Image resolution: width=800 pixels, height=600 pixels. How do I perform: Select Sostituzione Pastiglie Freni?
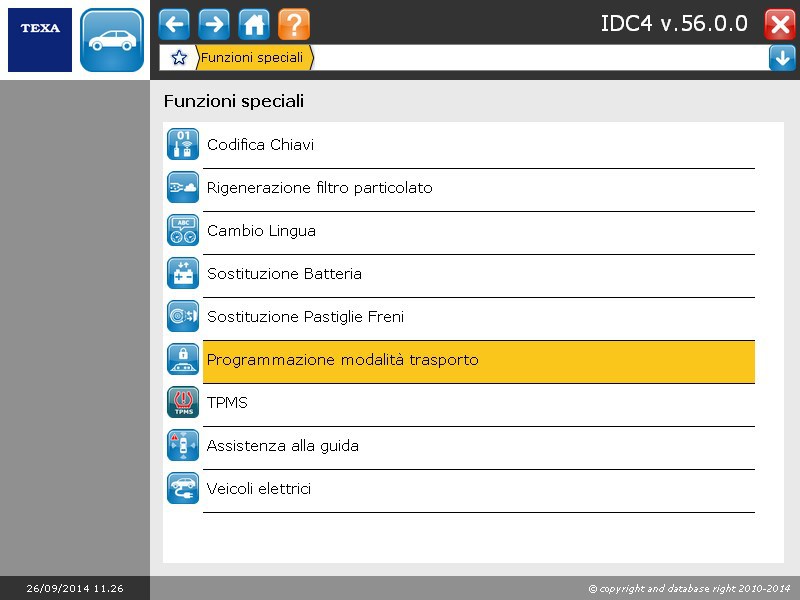pyautogui.click(x=479, y=317)
